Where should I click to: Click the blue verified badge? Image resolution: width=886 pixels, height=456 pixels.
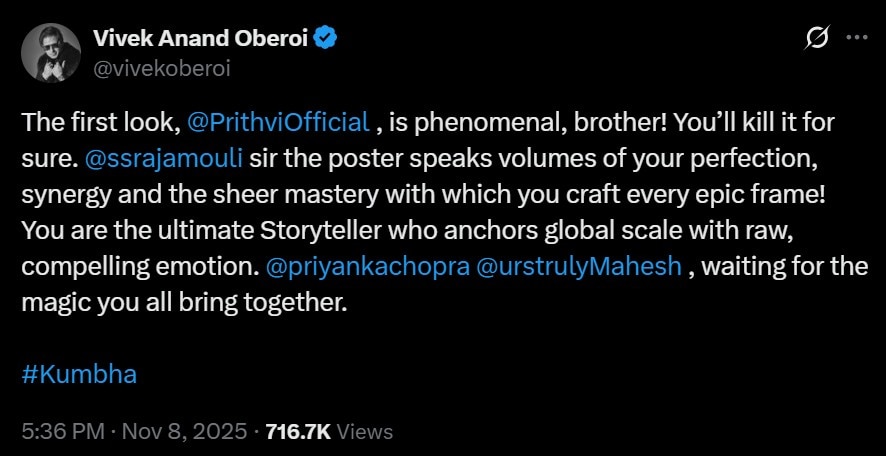click(x=326, y=40)
